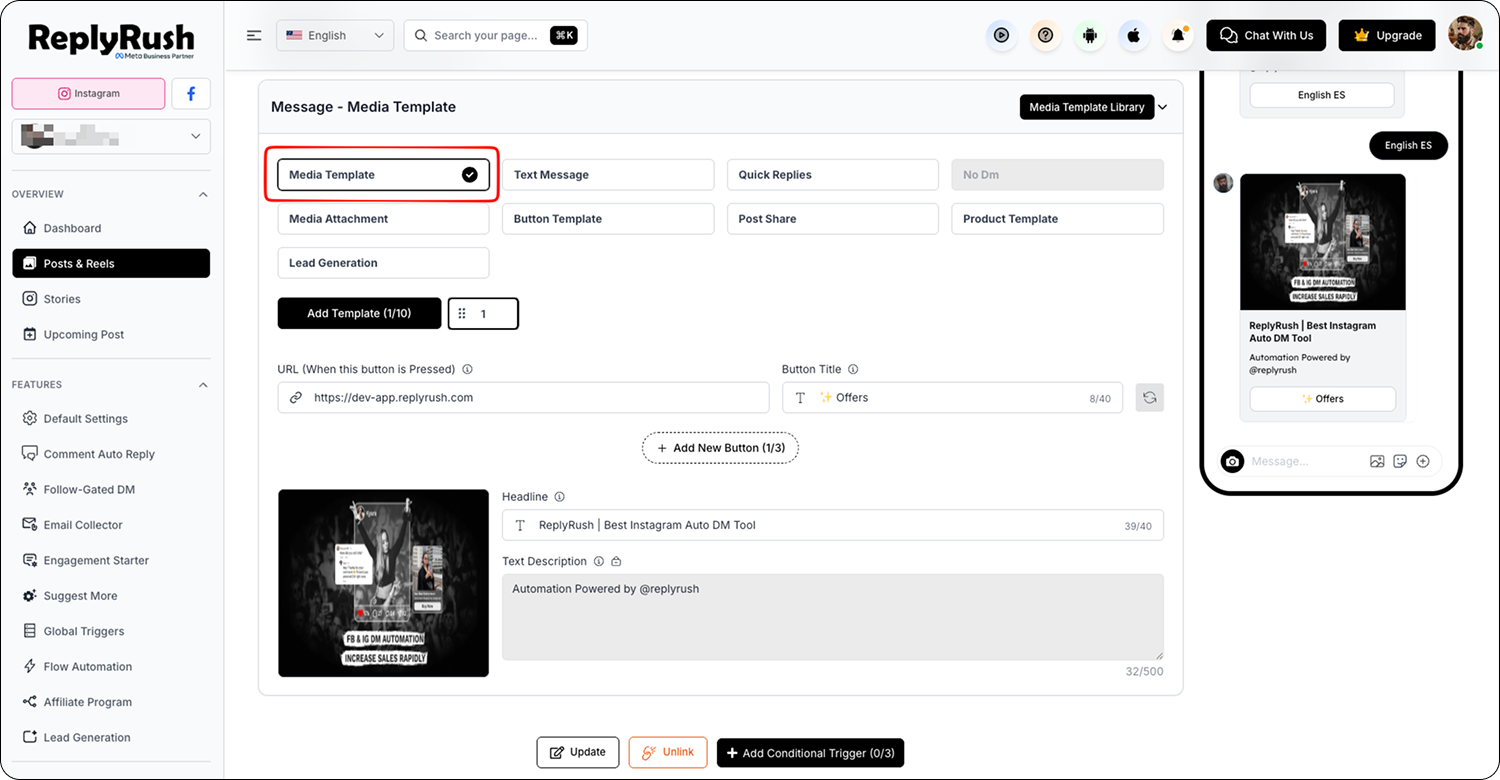Click the URL input with dev-app.replyrush.com

point(523,397)
